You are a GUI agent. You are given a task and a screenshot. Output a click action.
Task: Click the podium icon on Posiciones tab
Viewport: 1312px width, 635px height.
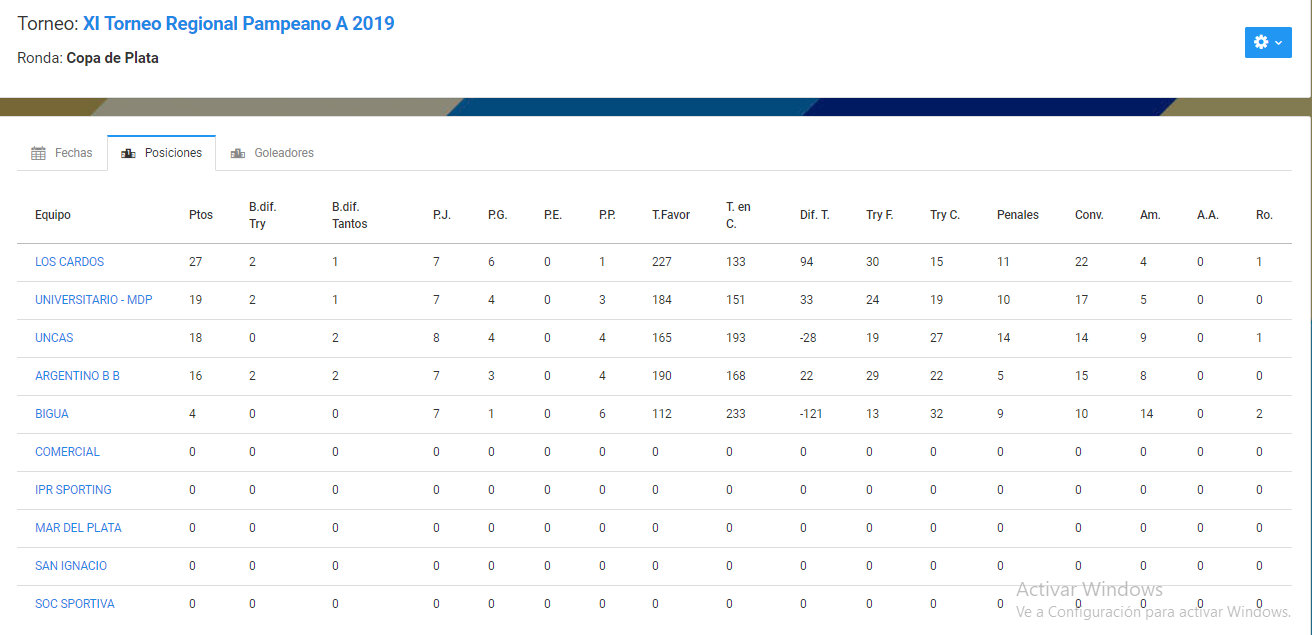pos(128,154)
